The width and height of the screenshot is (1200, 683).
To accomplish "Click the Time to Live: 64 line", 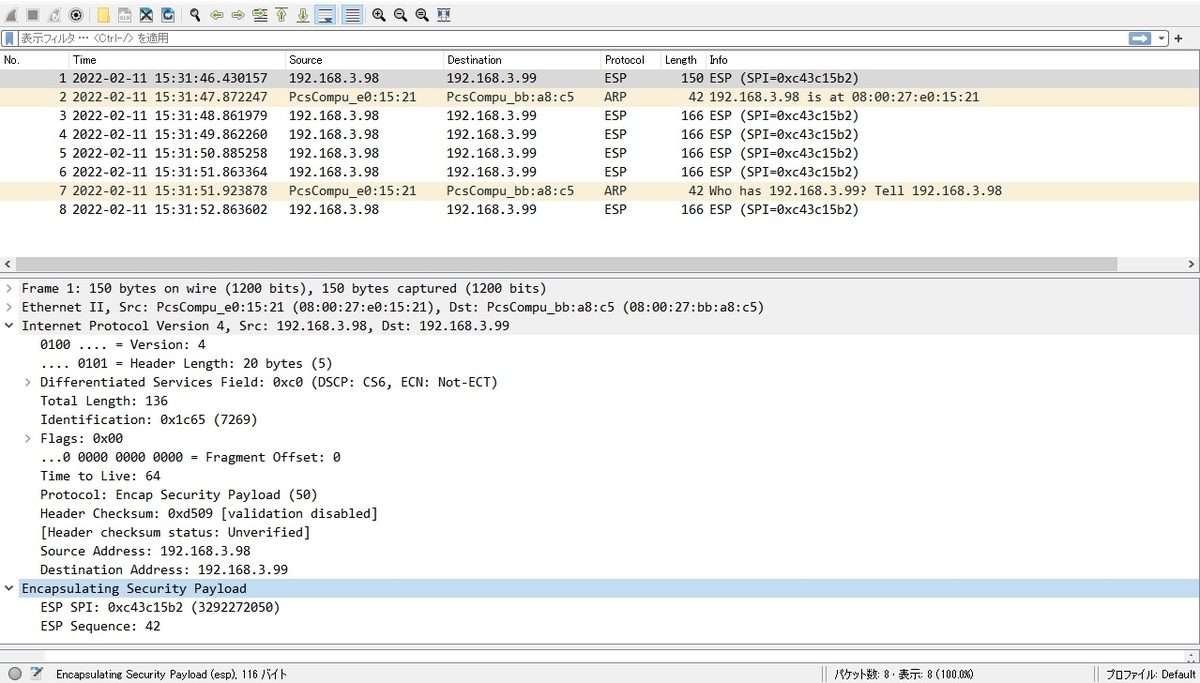I will click(100, 476).
